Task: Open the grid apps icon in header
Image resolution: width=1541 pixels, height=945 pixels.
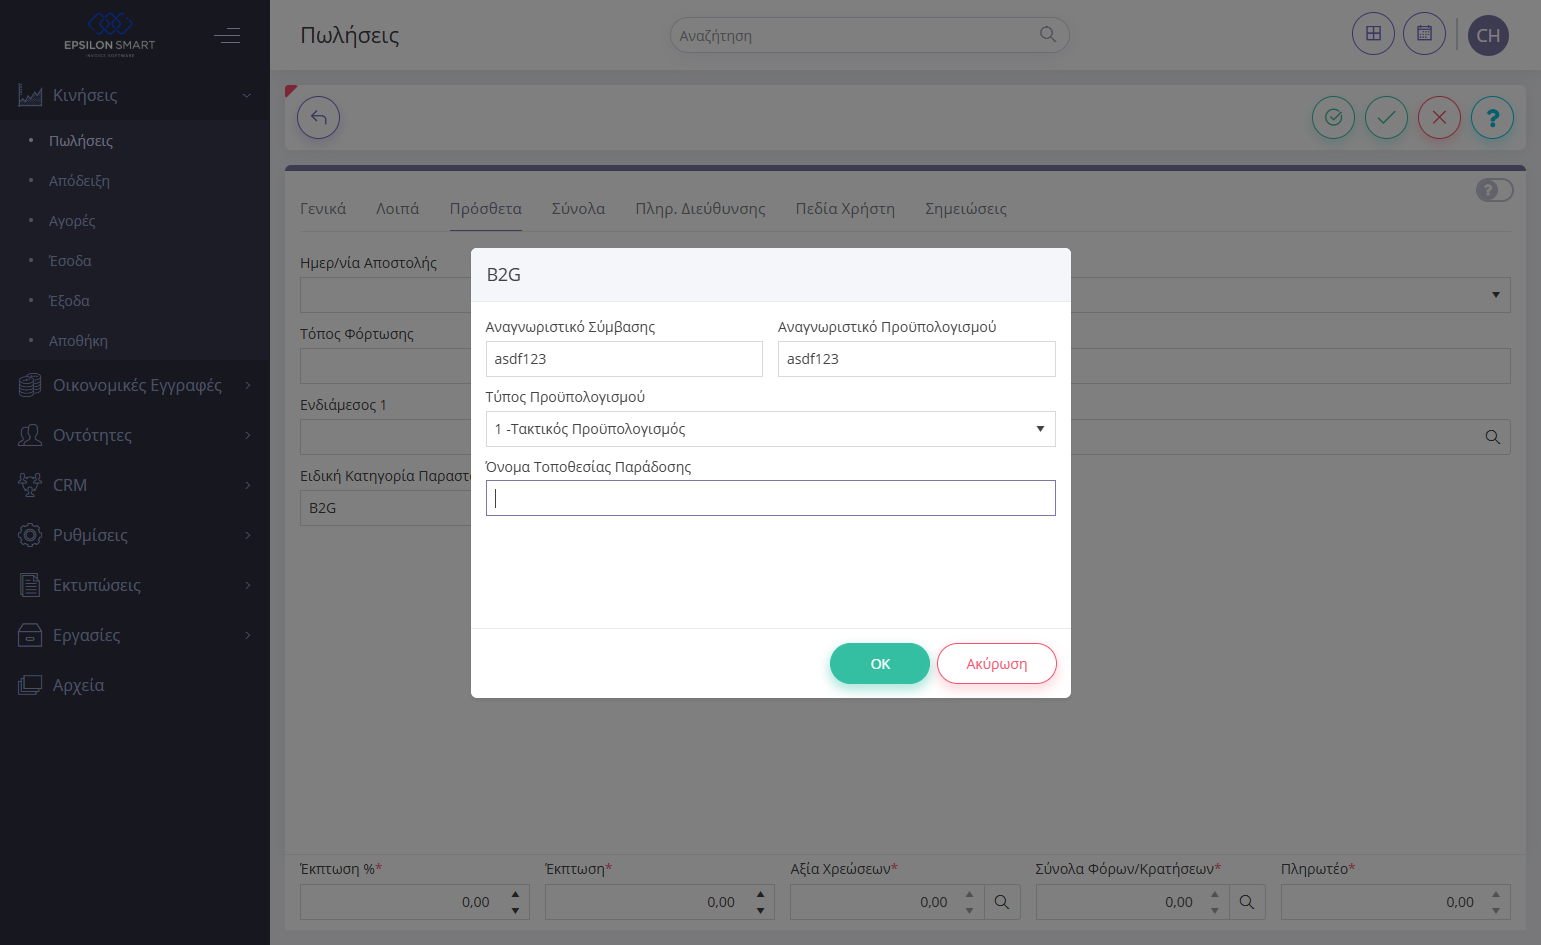Action: coord(1373,34)
